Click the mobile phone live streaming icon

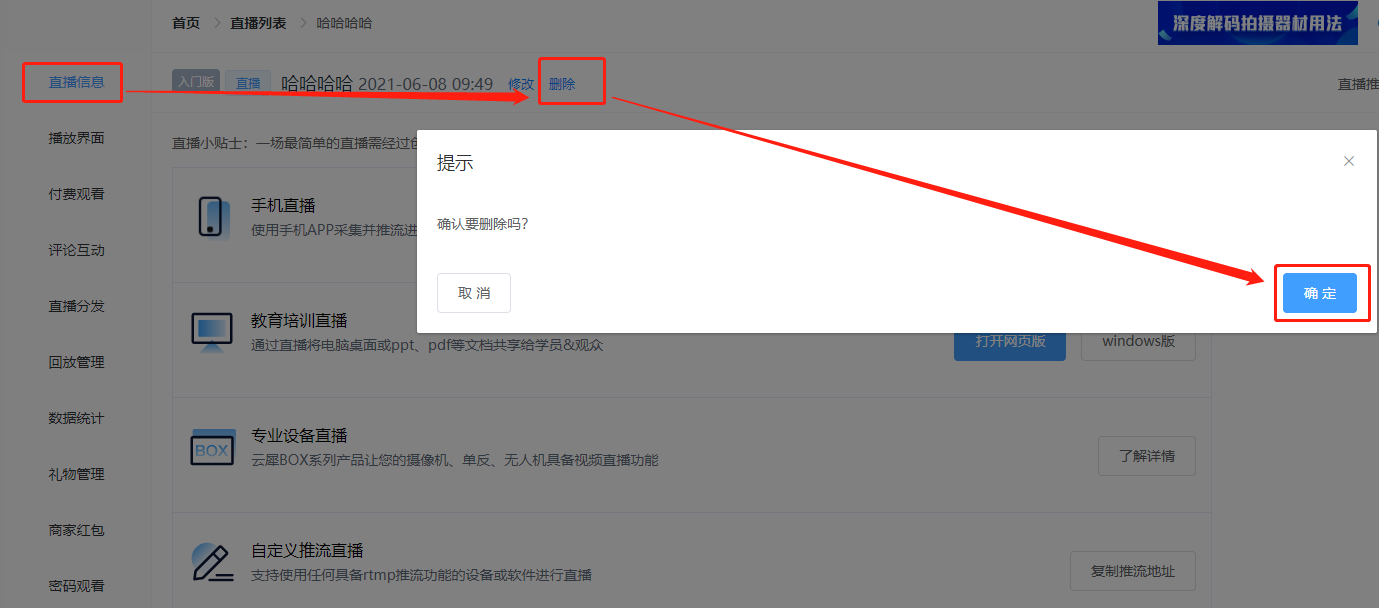211,217
